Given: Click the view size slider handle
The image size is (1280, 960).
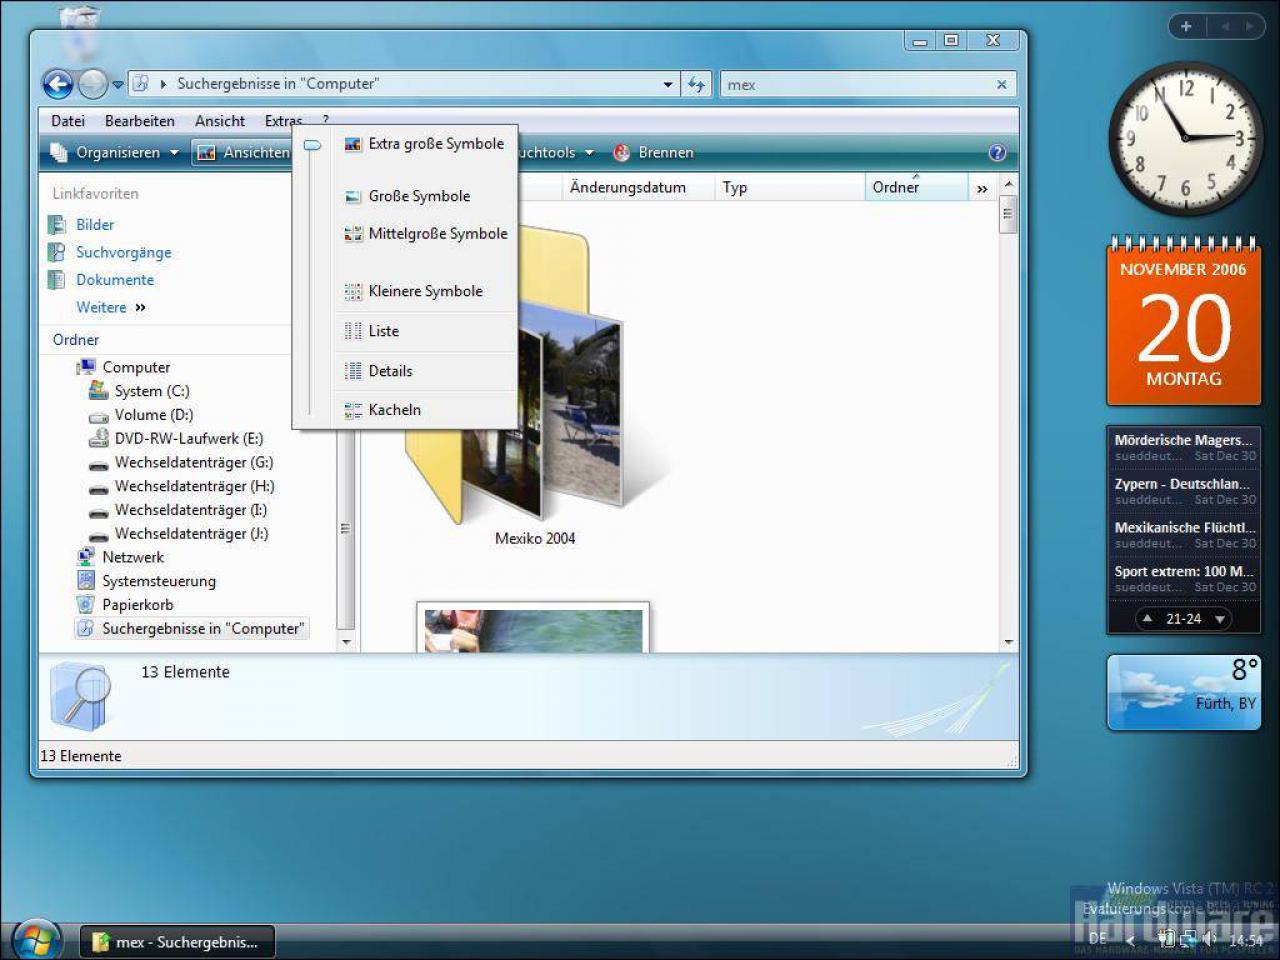Looking at the screenshot, I should [x=312, y=146].
